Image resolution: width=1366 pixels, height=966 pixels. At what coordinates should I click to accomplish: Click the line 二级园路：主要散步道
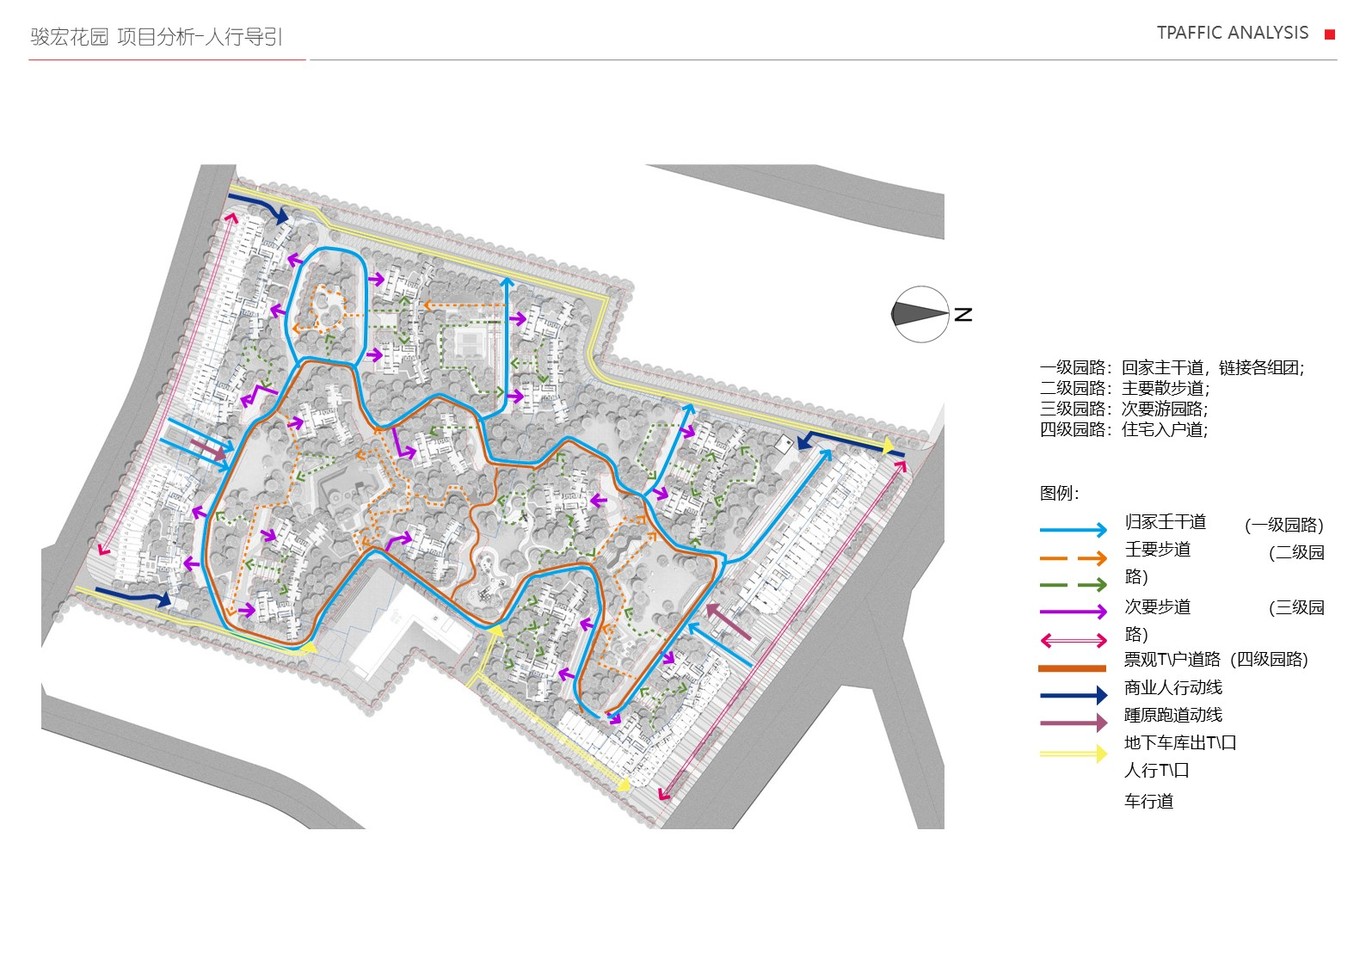[x=1125, y=388]
